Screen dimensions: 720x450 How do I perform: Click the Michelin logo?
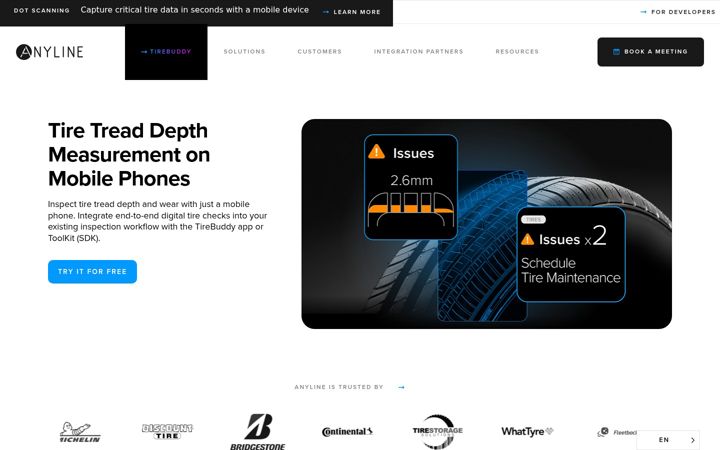tap(80, 433)
